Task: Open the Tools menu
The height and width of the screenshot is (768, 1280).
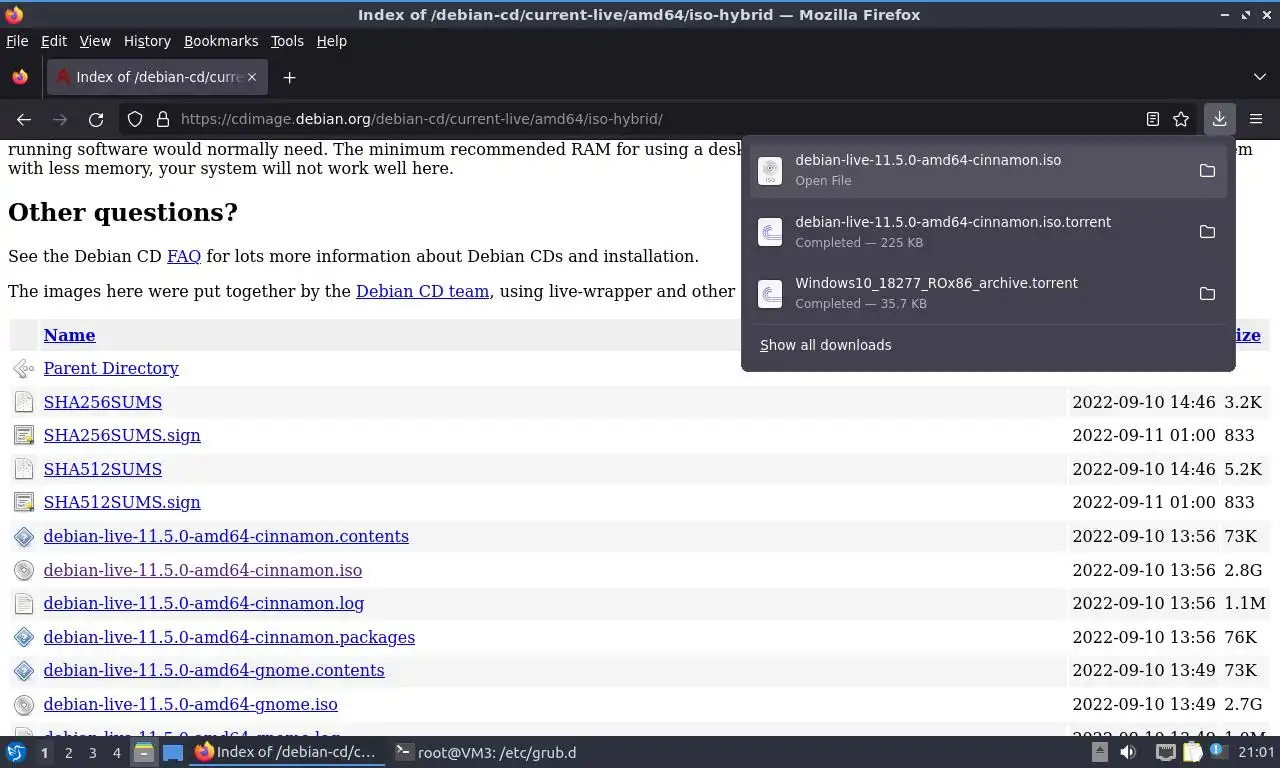Action: (x=287, y=41)
